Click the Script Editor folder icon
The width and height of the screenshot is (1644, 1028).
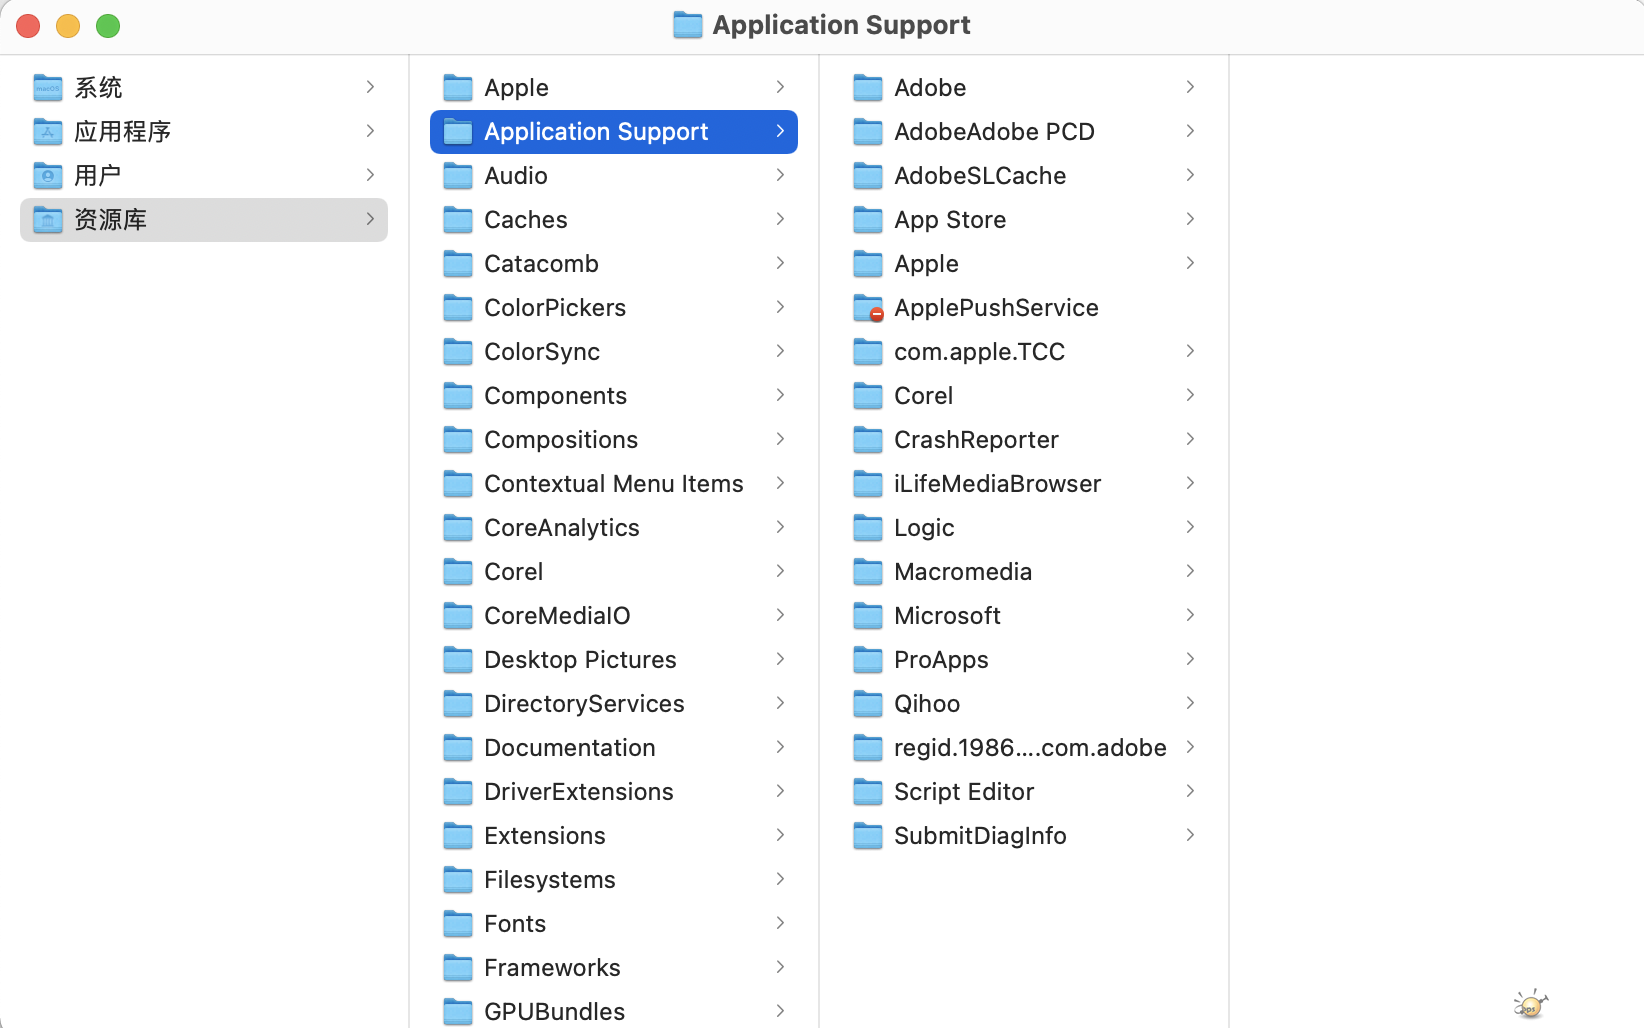(868, 792)
